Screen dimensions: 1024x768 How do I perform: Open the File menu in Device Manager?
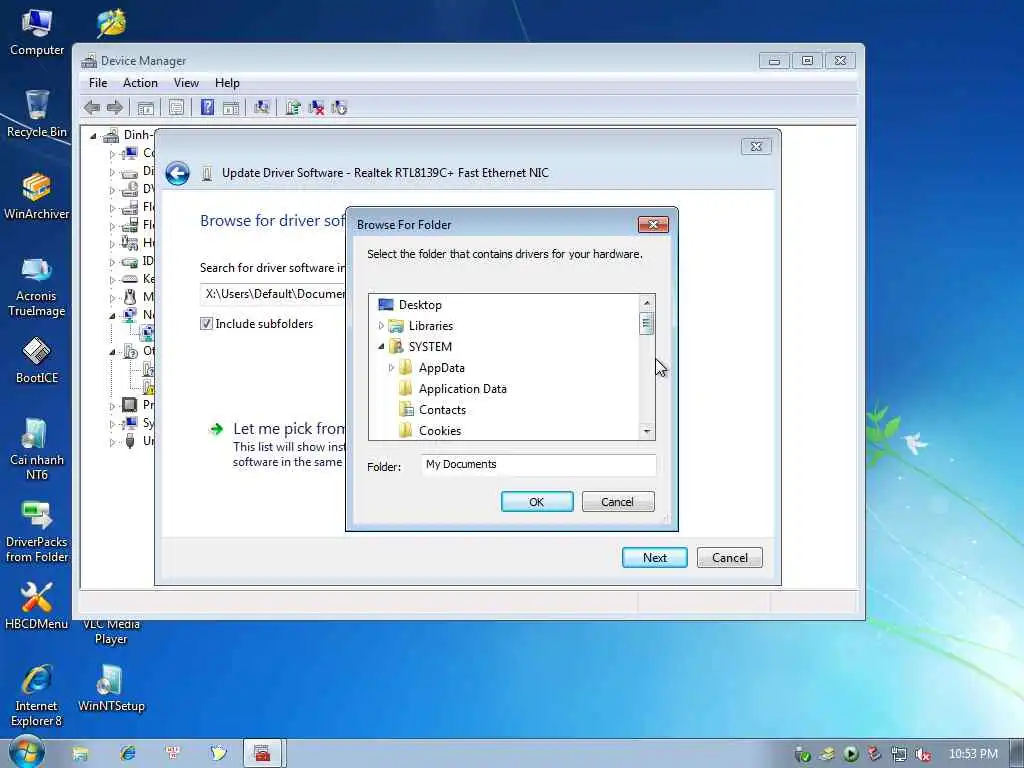point(98,83)
